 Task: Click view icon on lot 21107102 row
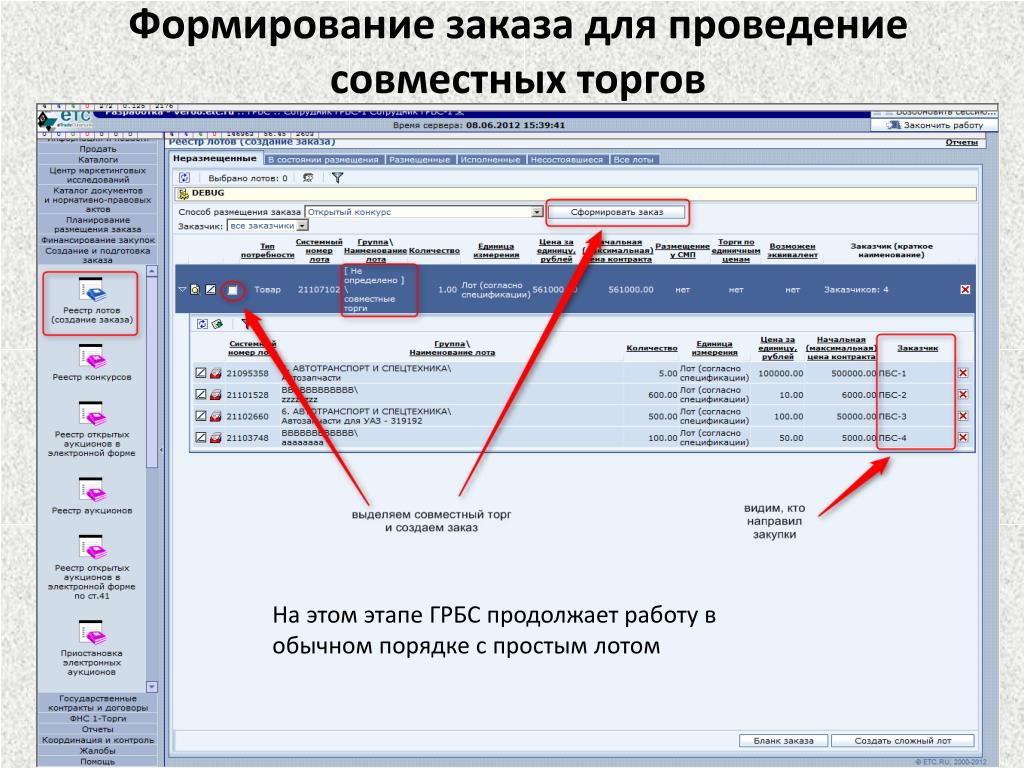(195, 289)
